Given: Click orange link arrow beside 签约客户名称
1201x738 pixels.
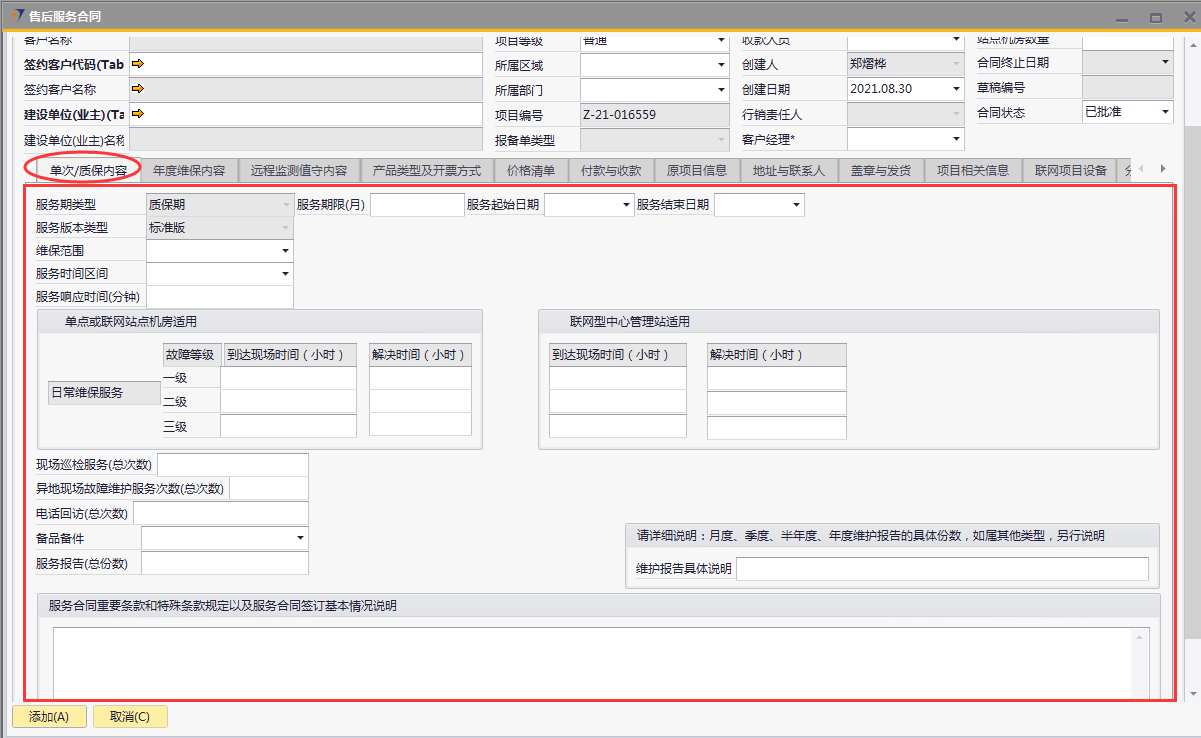Looking at the screenshot, I should (x=138, y=89).
